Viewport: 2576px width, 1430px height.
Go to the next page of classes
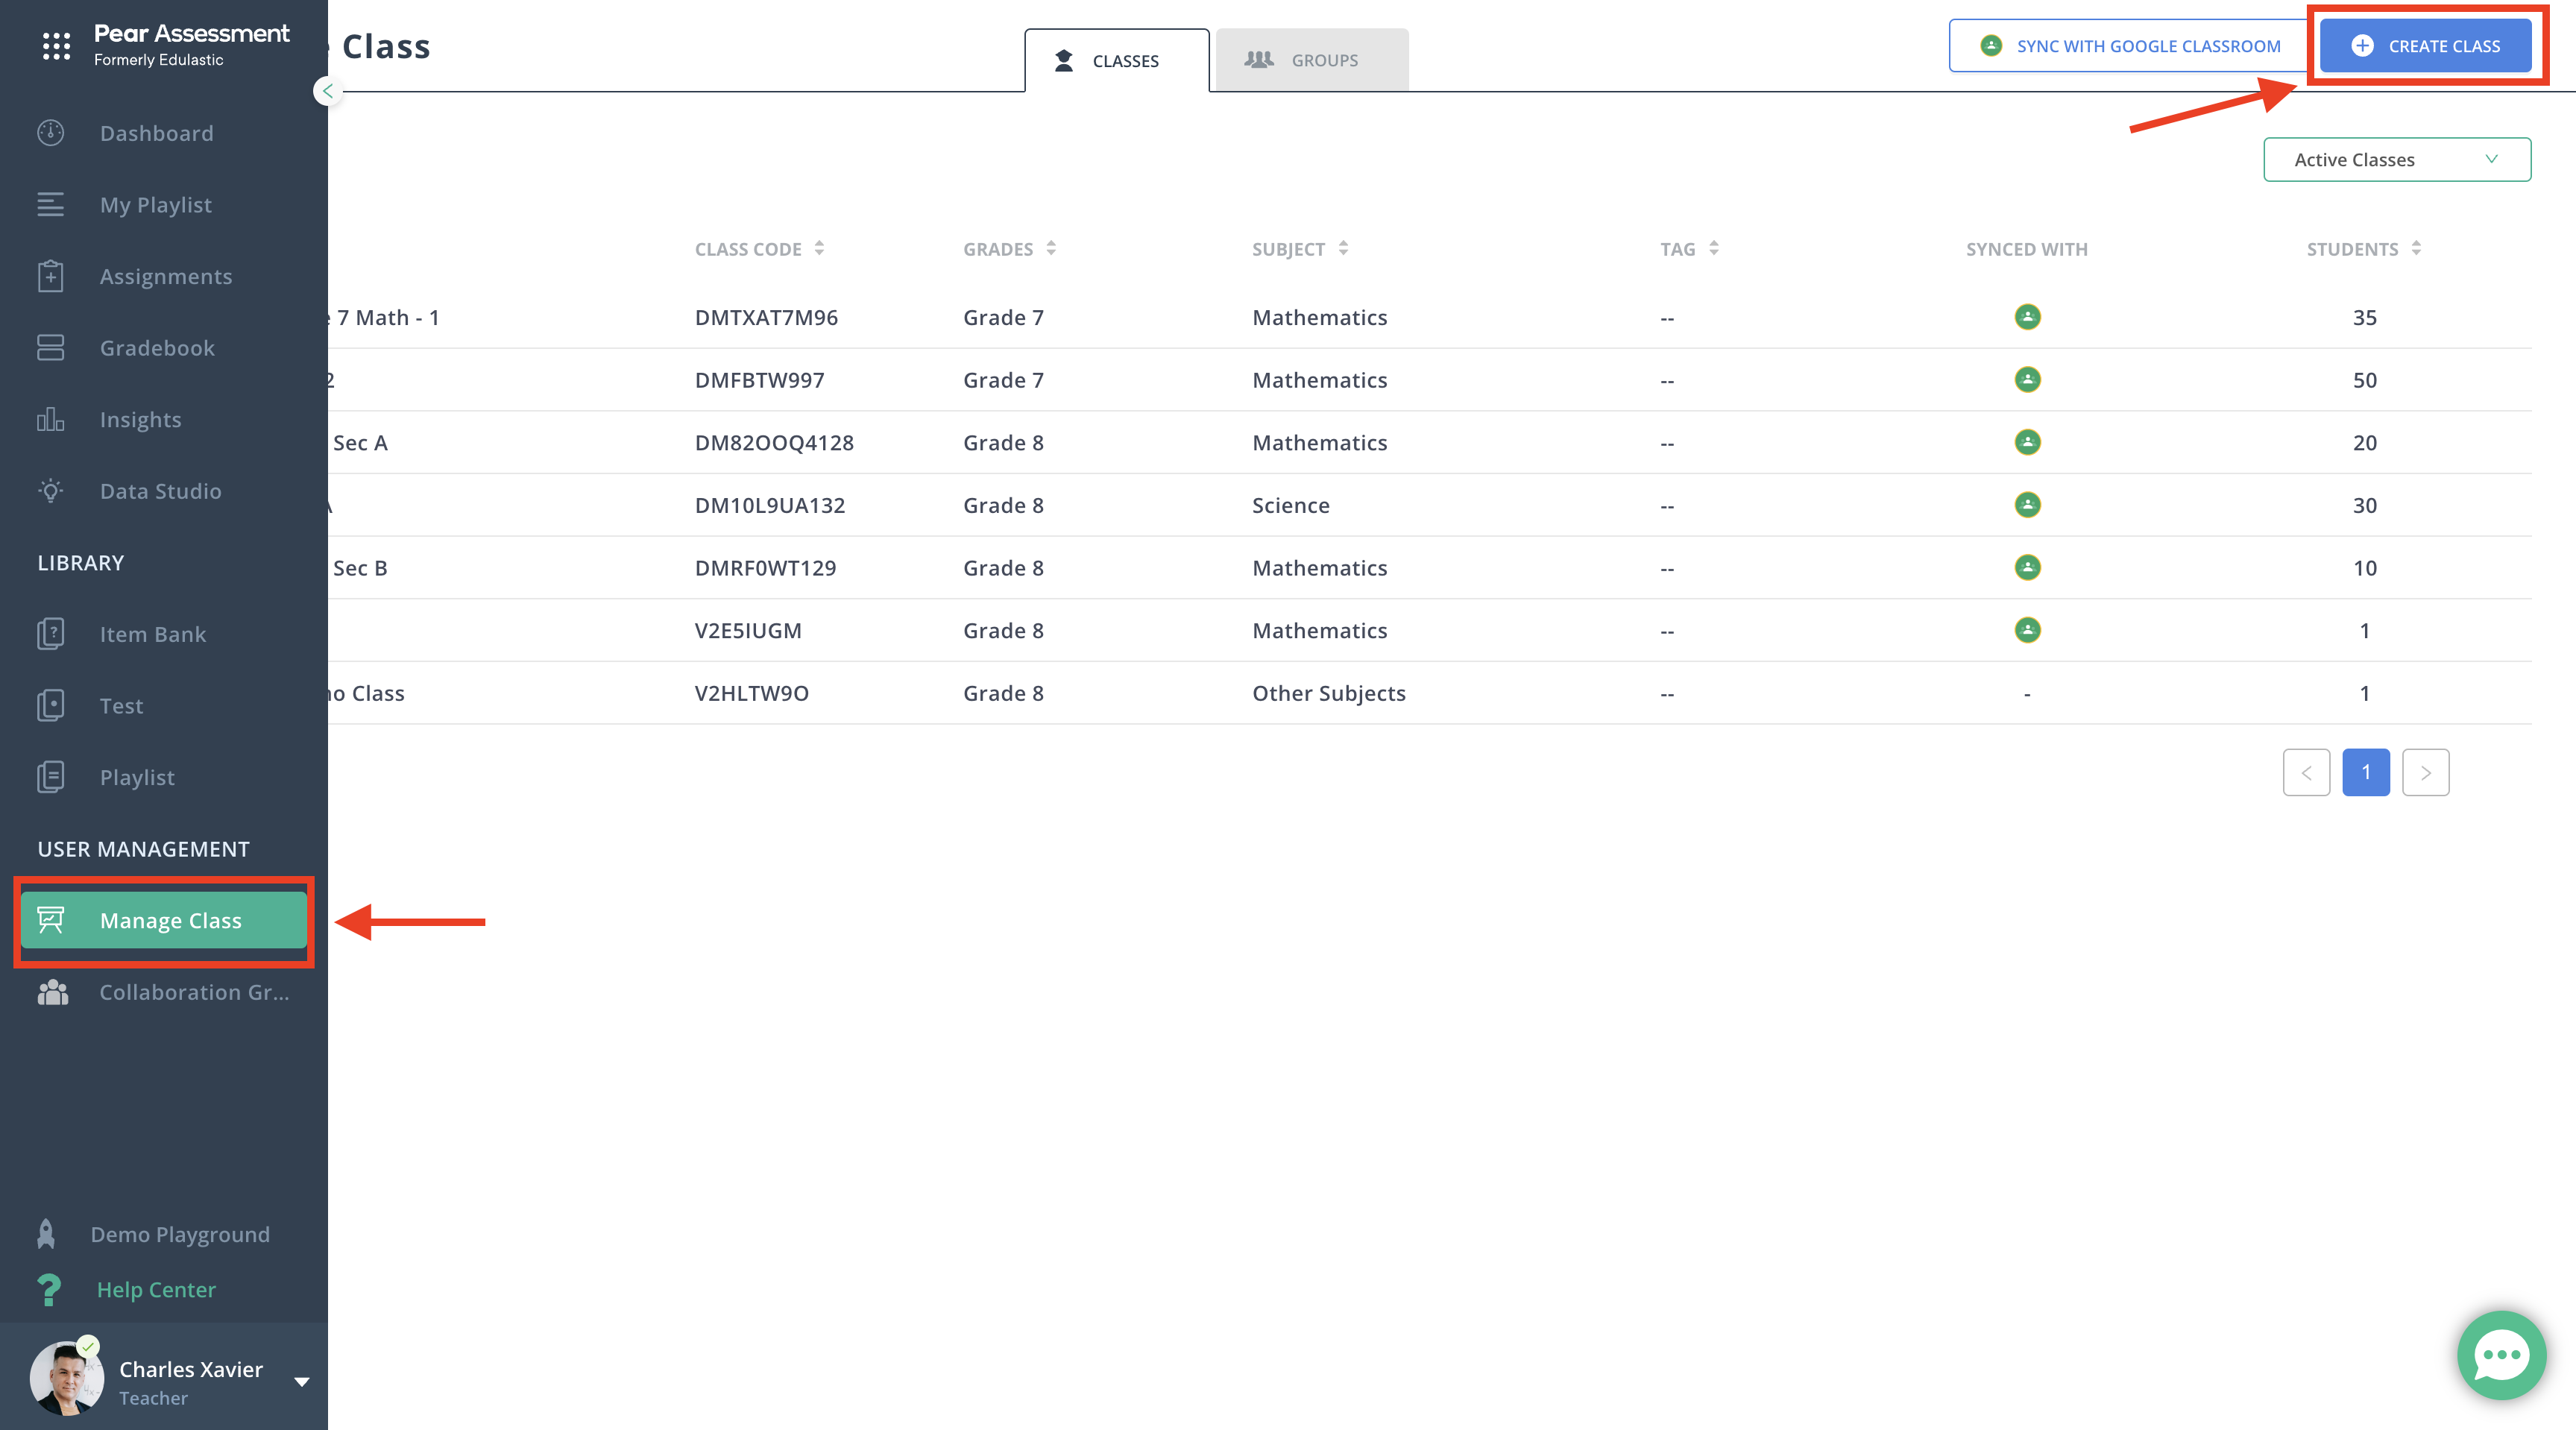[x=2425, y=772]
